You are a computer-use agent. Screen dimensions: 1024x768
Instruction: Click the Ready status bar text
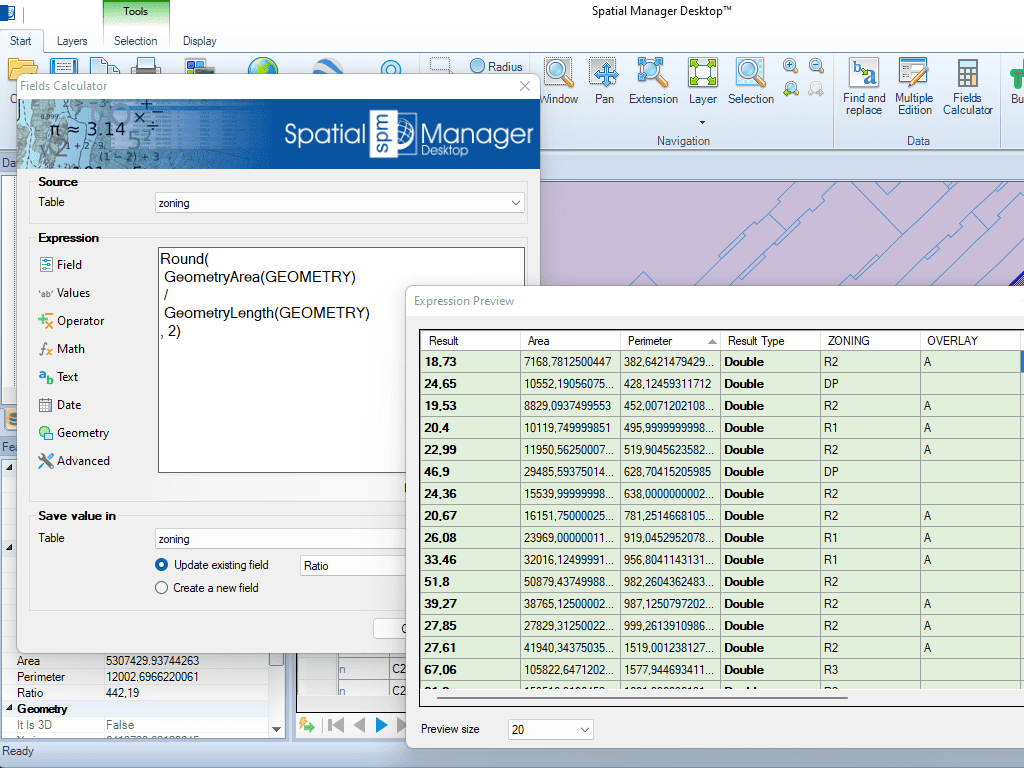tap(18, 751)
